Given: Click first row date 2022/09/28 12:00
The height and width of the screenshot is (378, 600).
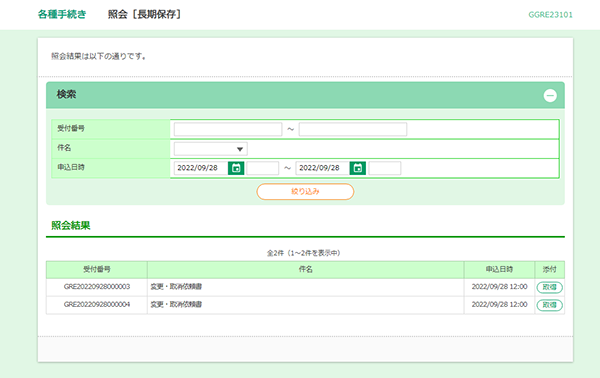Looking at the screenshot, I should (499, 287).
